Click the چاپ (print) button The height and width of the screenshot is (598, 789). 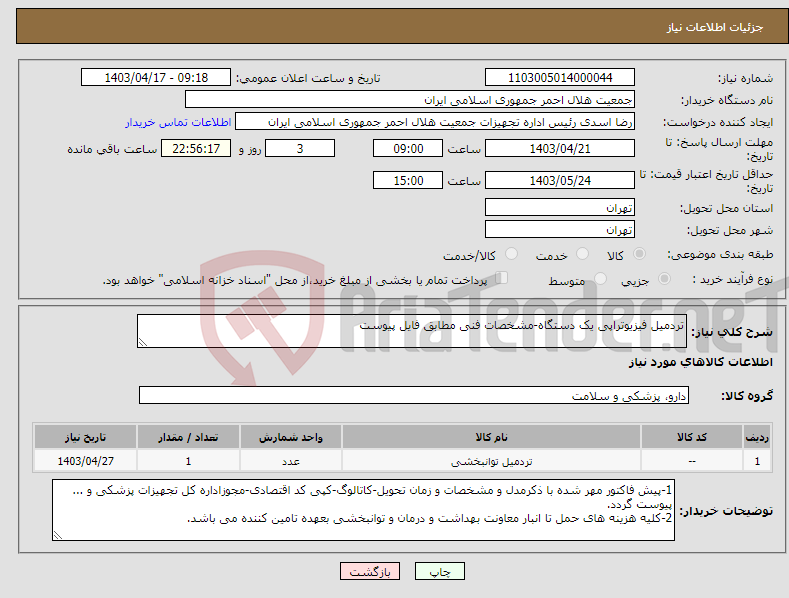click(439, 571)
